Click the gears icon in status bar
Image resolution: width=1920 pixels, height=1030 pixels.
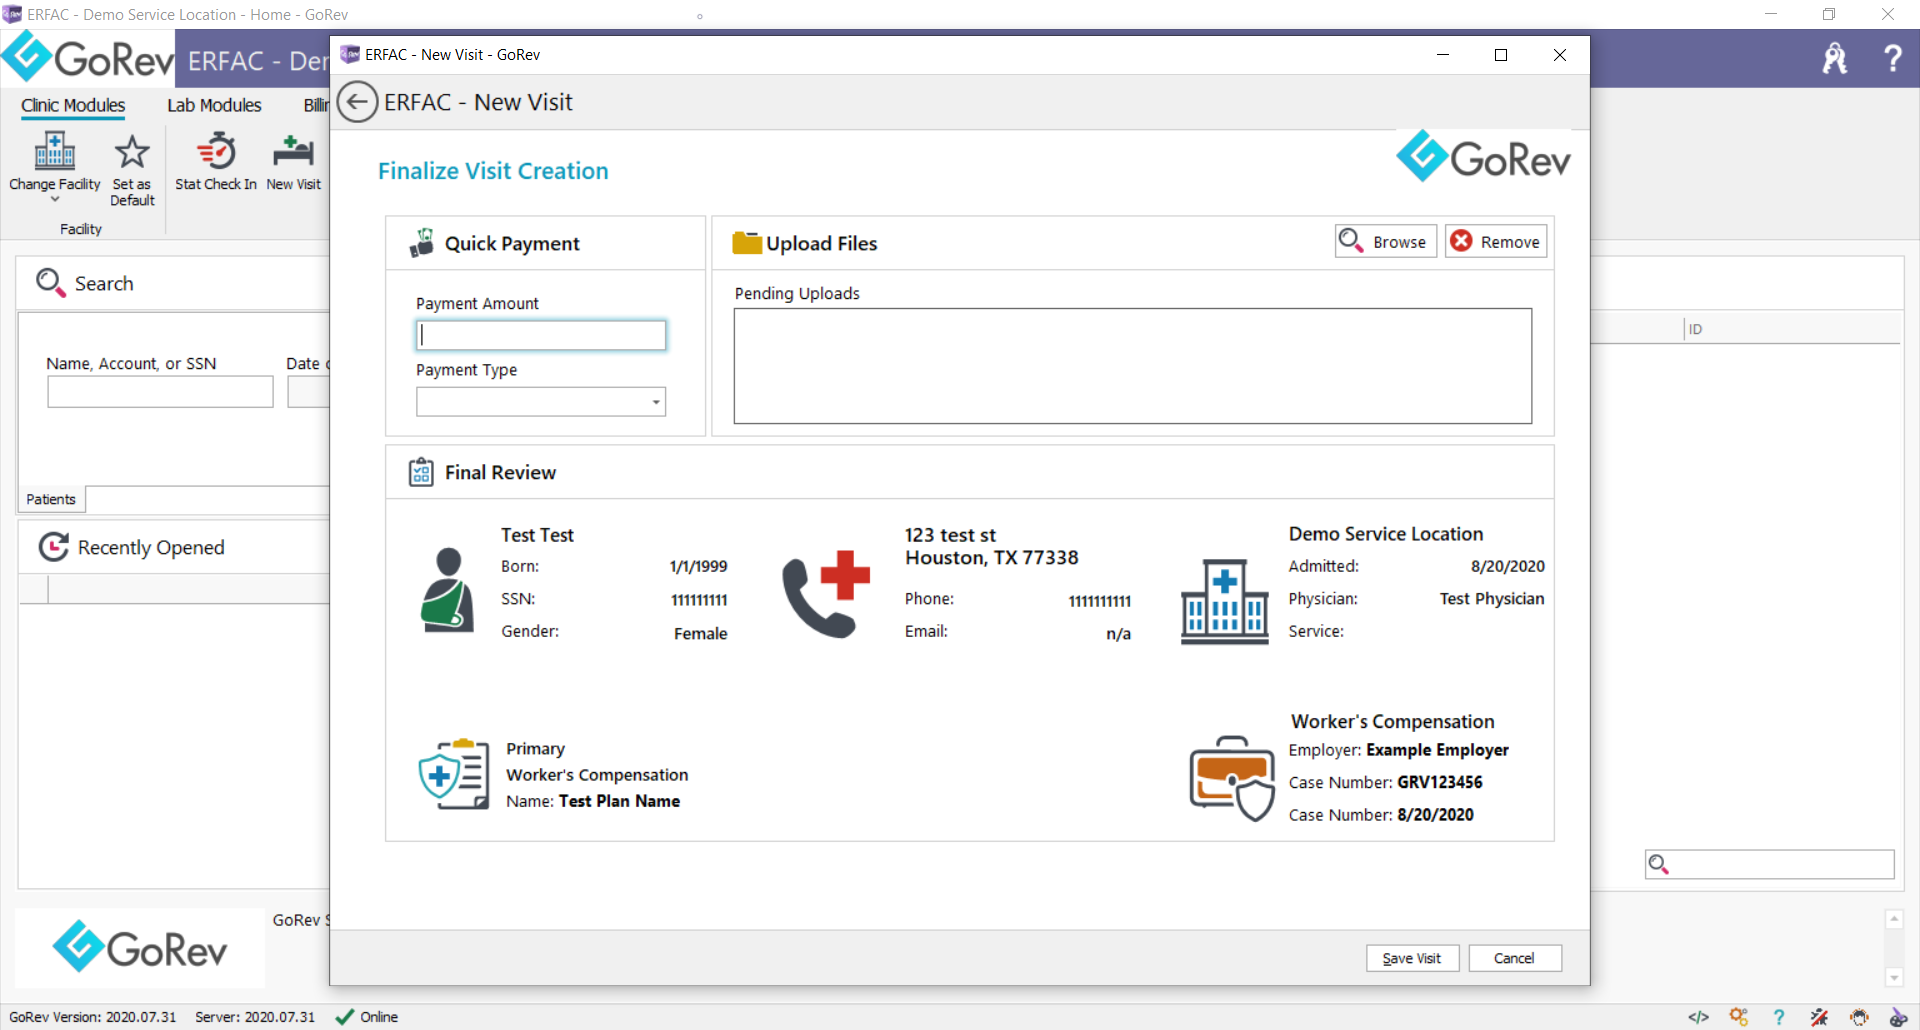pyautogui.click(x=1739, y=1017)
